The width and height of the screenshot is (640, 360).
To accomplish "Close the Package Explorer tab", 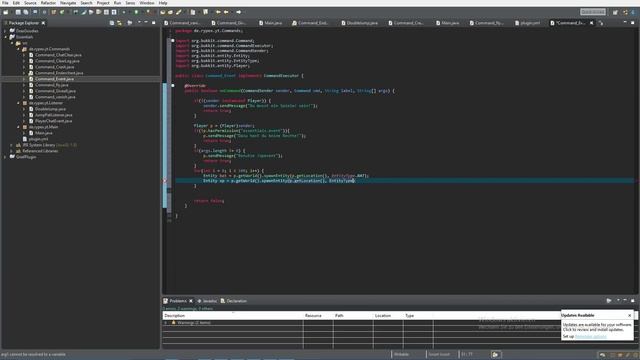I will [43, 23].
